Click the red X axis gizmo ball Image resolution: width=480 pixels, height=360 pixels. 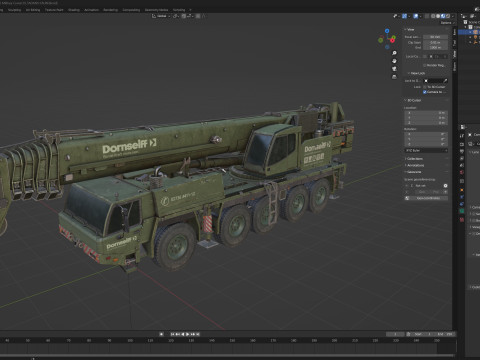[393, 40]
